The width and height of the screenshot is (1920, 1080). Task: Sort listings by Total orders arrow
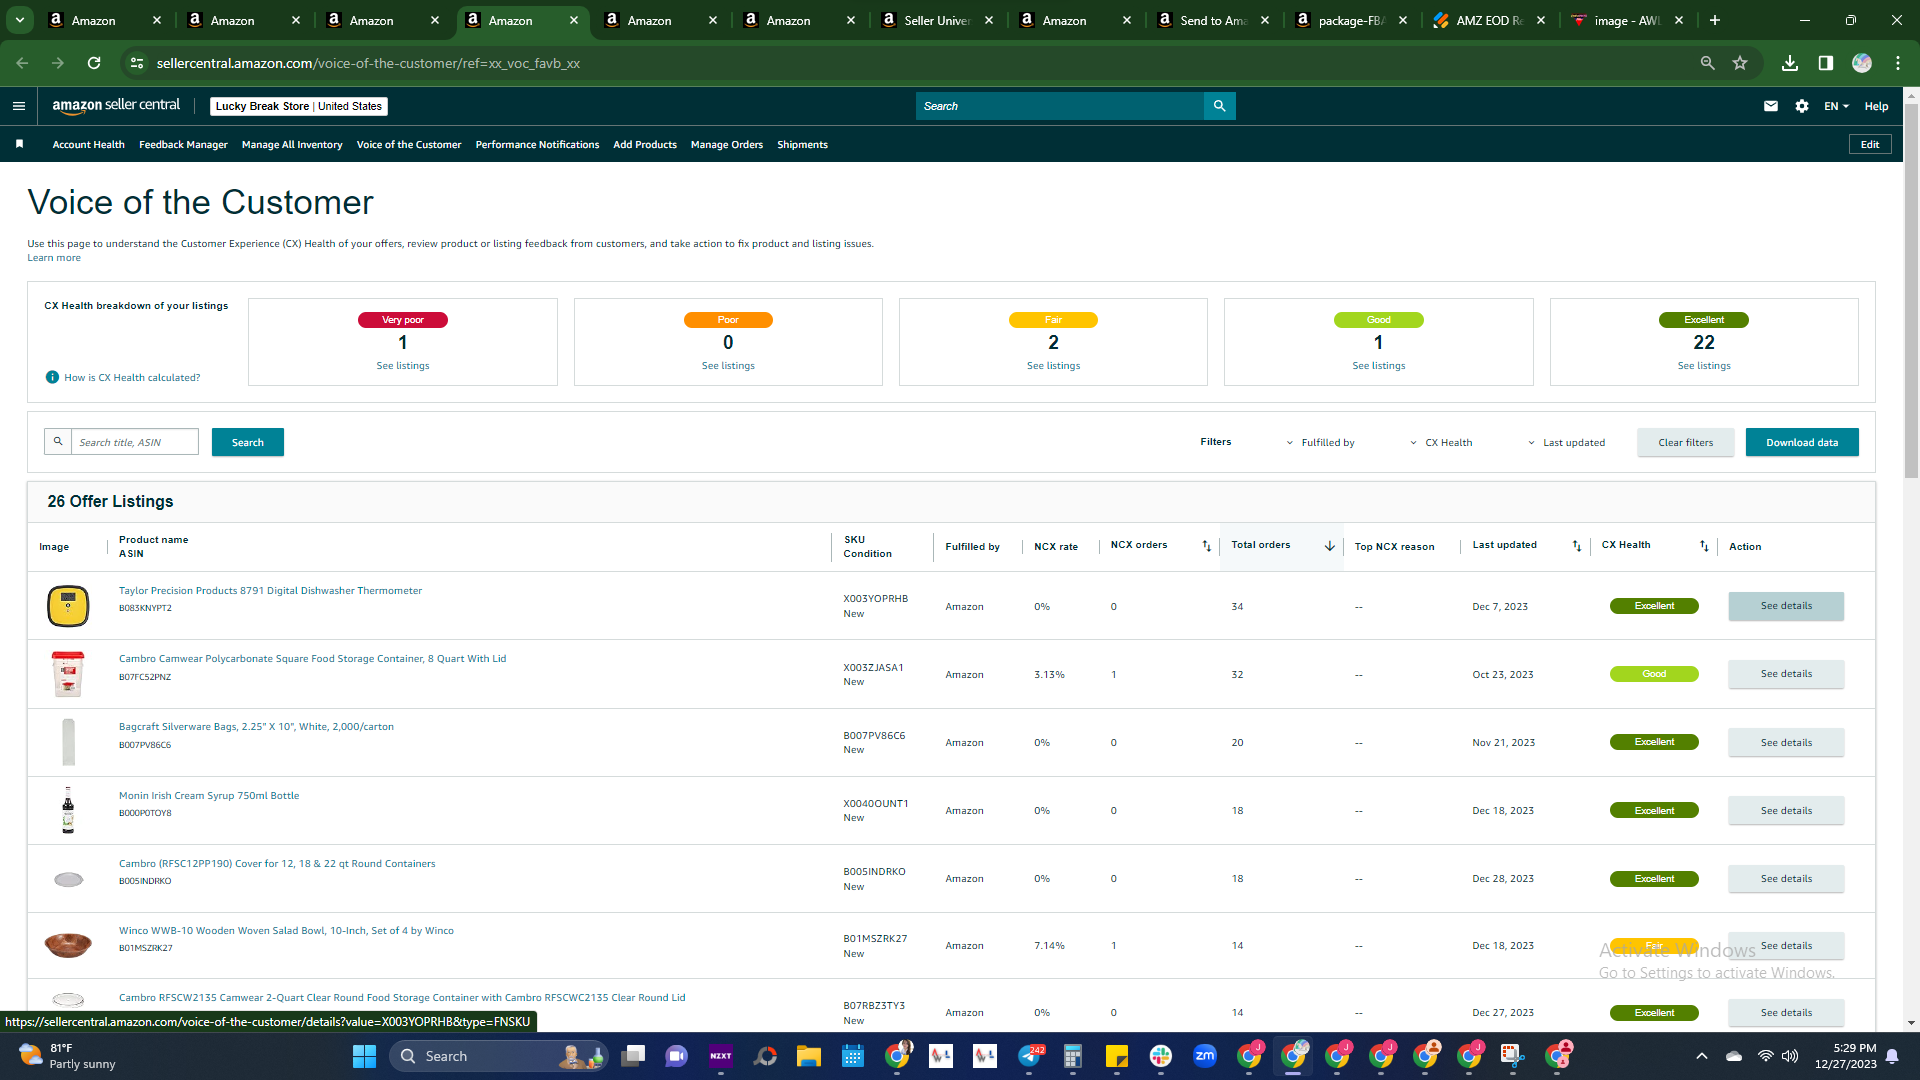(x=1330, y=546)
